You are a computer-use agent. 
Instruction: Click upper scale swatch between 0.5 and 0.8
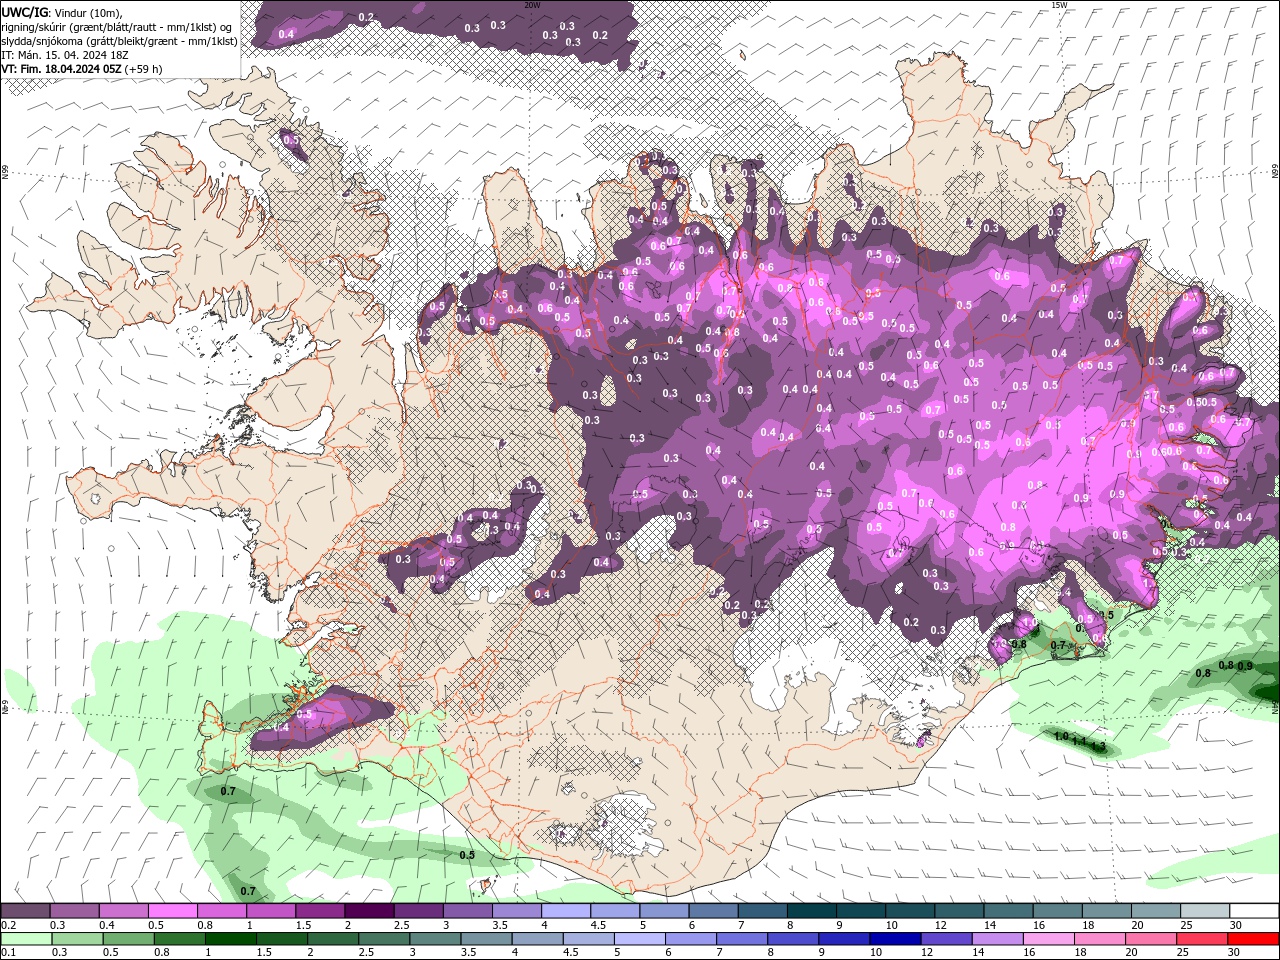click(x=172, y=911)
